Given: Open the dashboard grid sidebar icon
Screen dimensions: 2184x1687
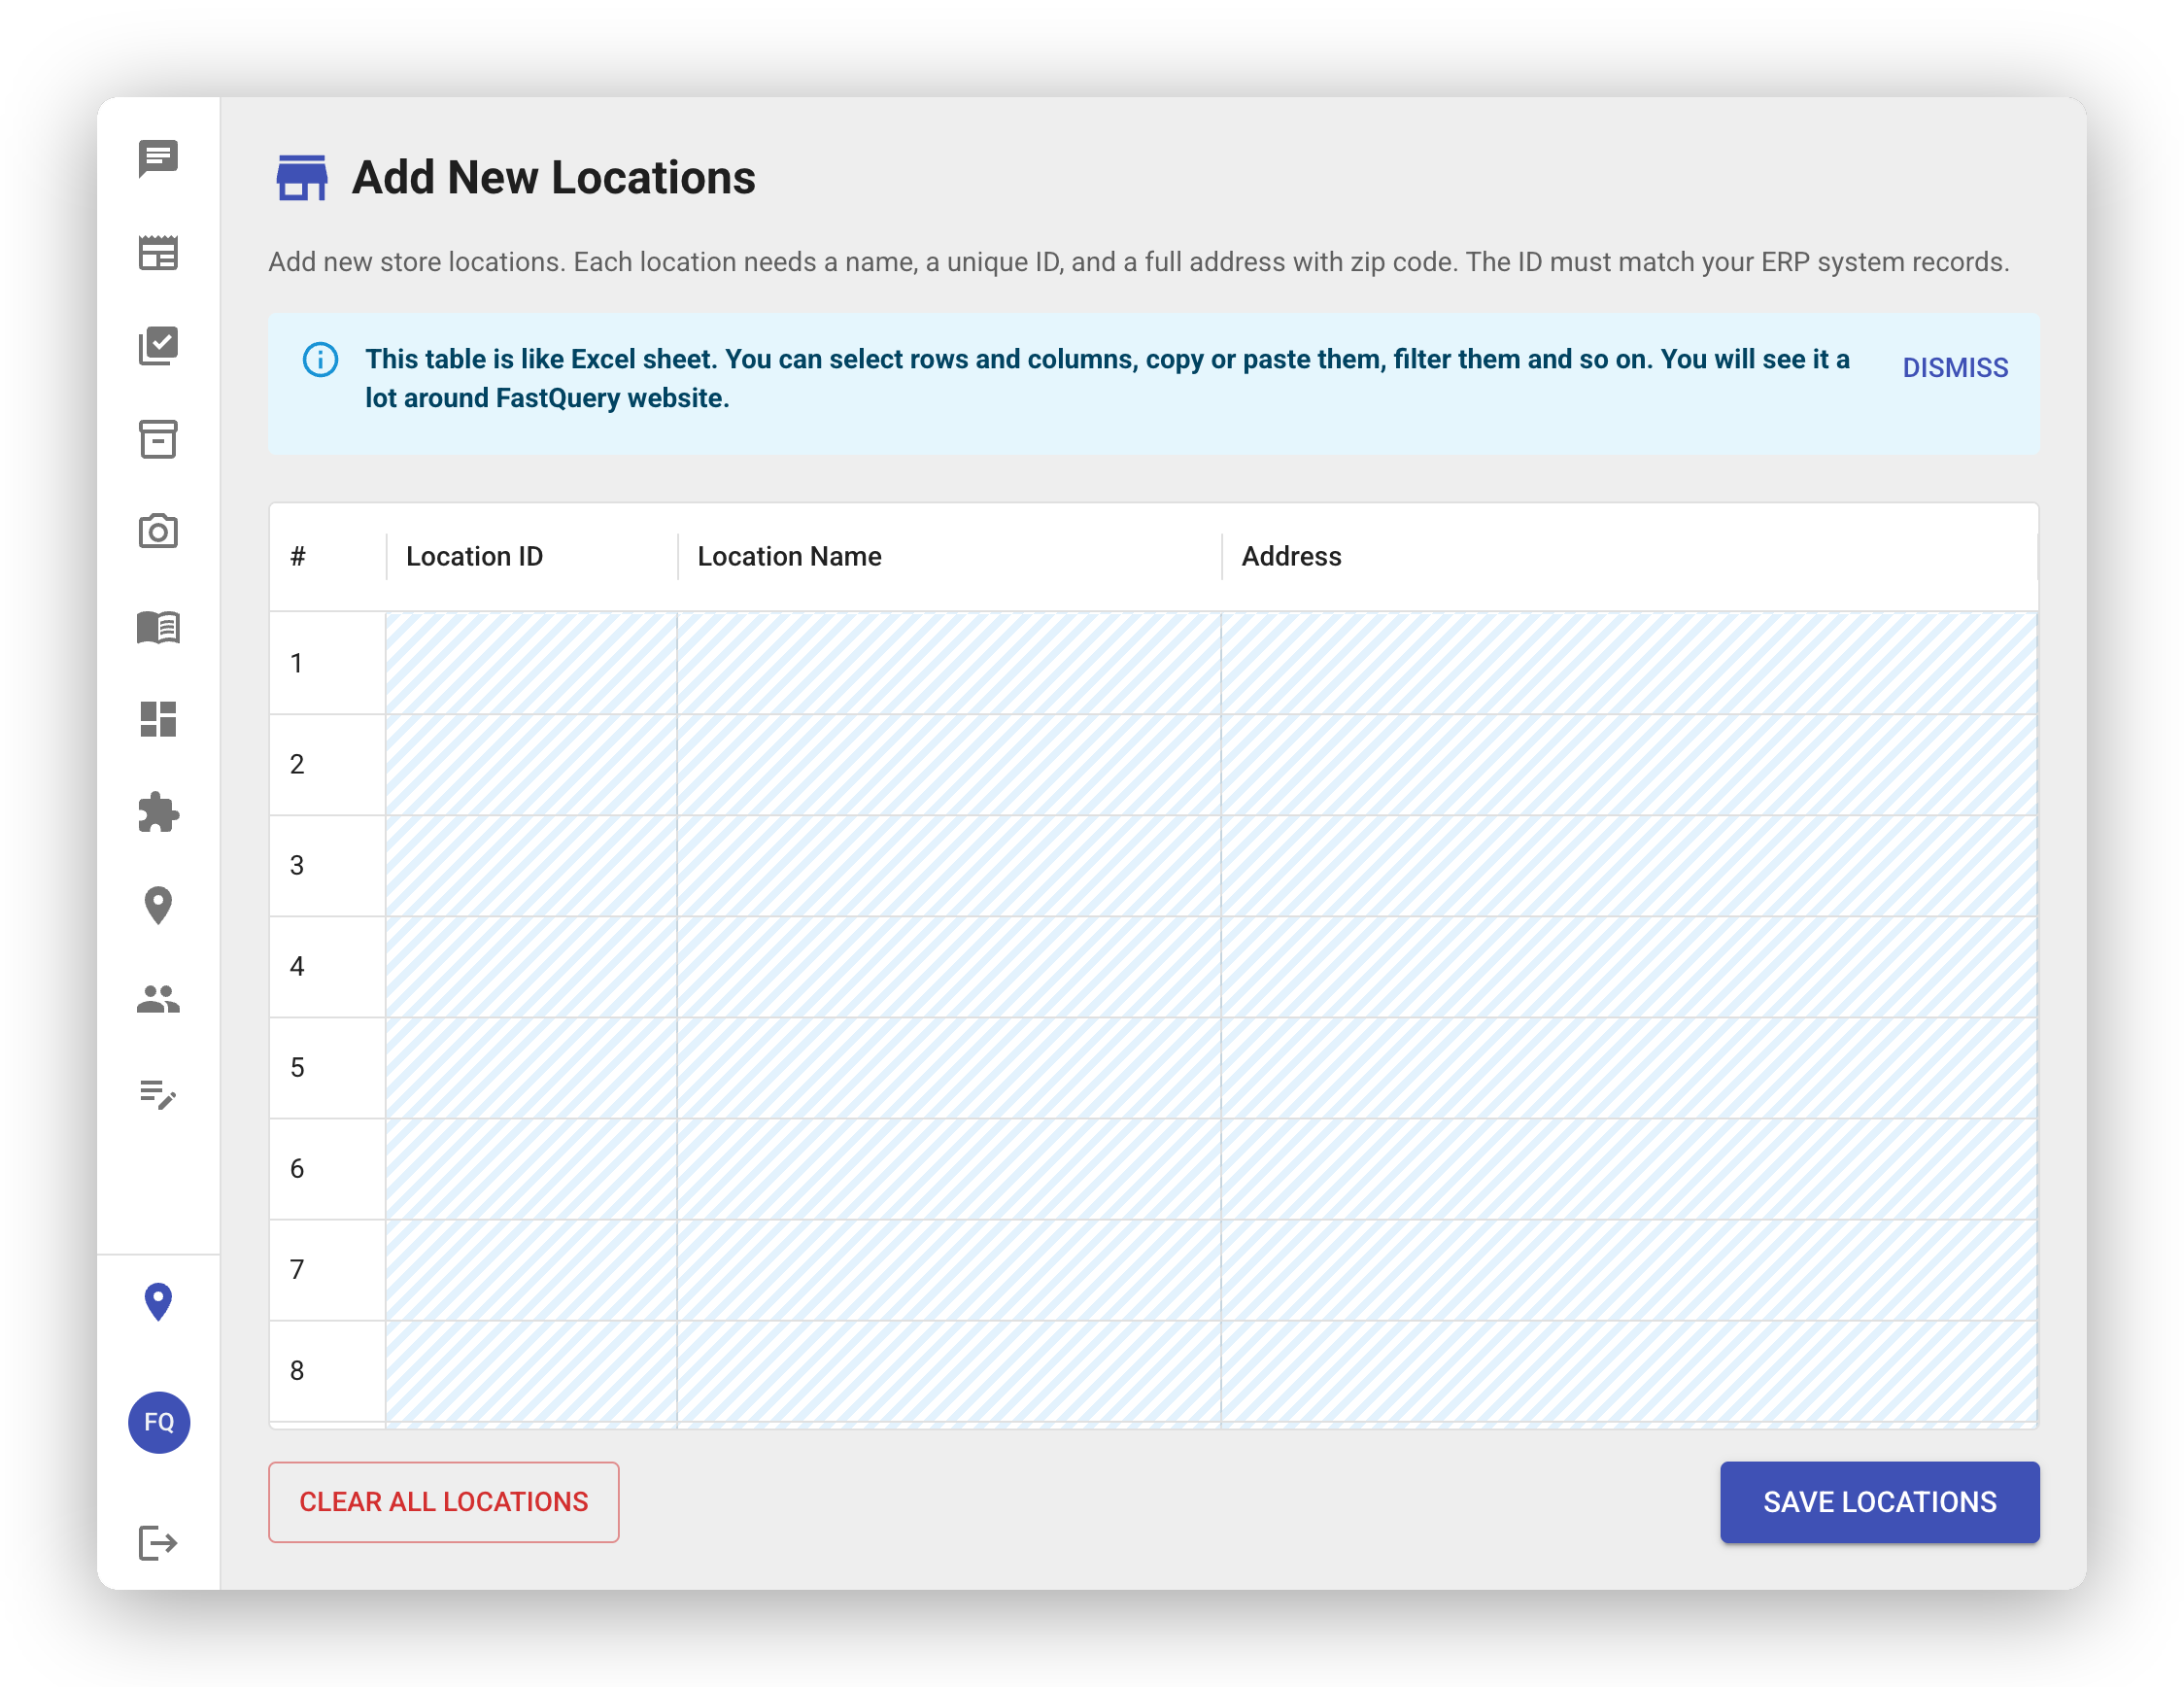Looking at the screenshot, I should (x=157, y=720).
